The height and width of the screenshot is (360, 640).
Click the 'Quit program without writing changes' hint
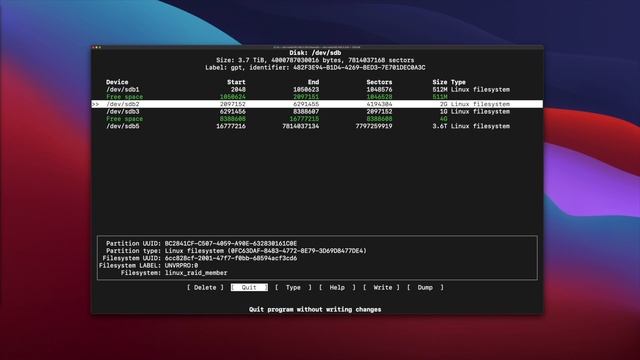315,309
